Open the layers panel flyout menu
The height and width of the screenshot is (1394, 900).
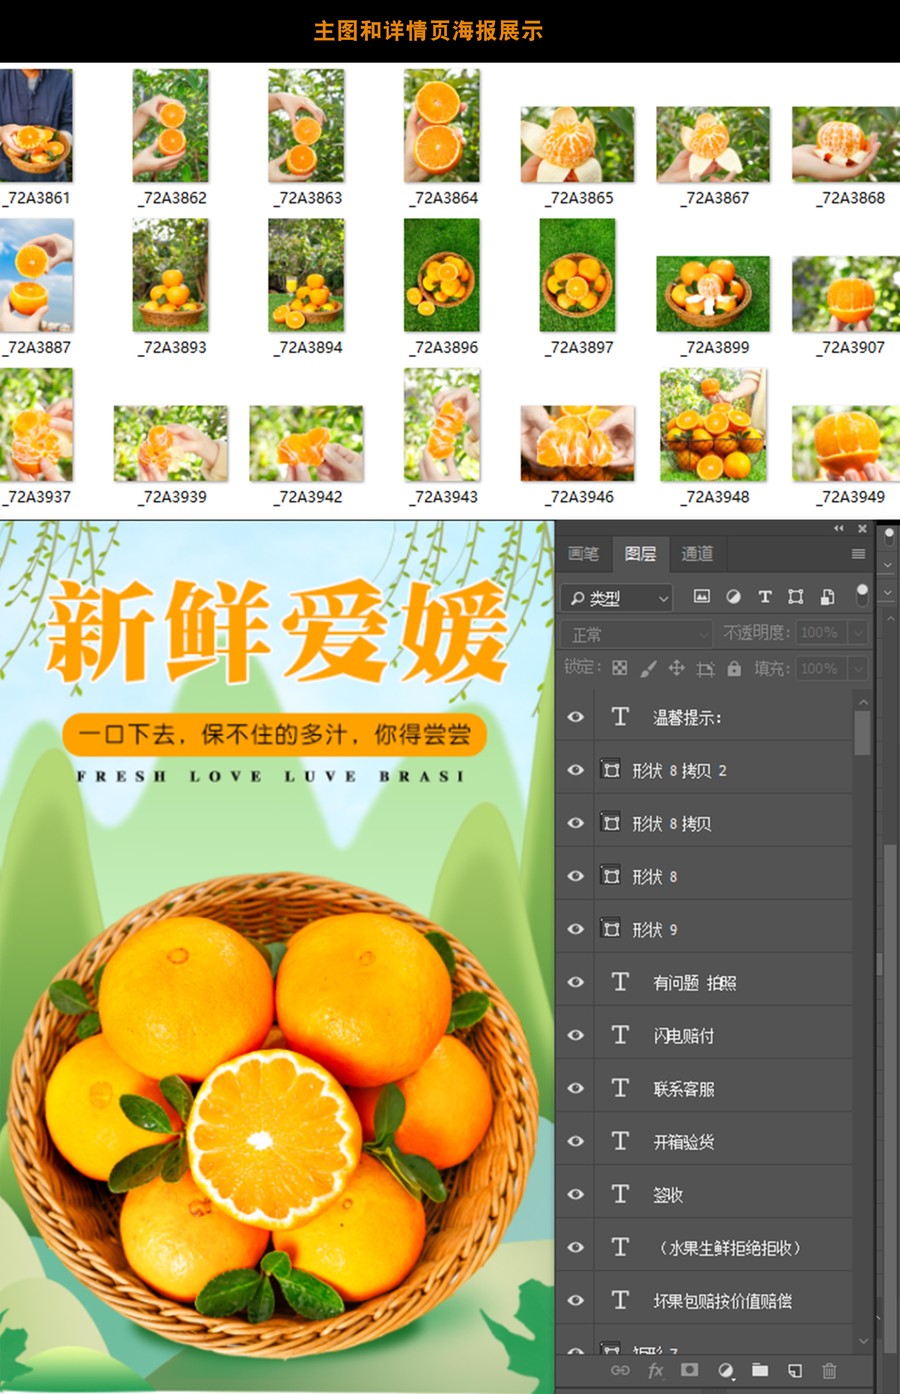(x=858, y=553)
